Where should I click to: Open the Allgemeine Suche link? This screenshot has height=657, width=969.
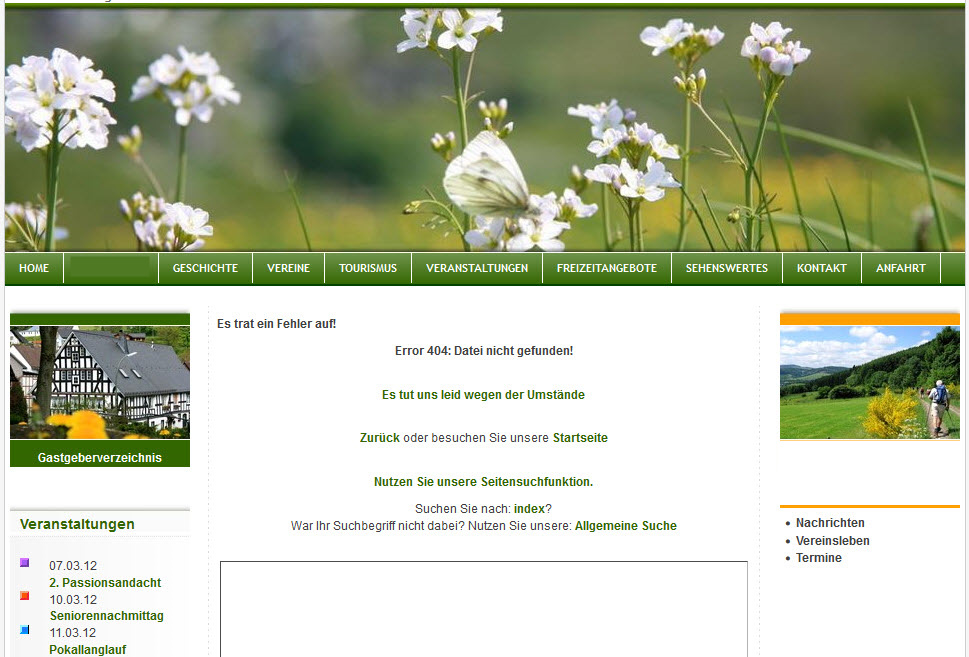click(625, 526)
